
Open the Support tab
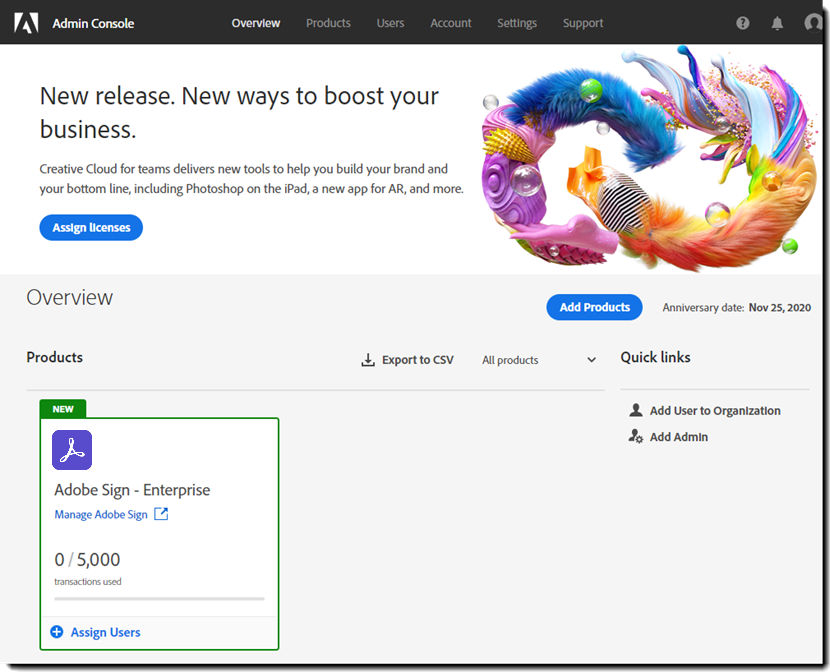[583, 23]
